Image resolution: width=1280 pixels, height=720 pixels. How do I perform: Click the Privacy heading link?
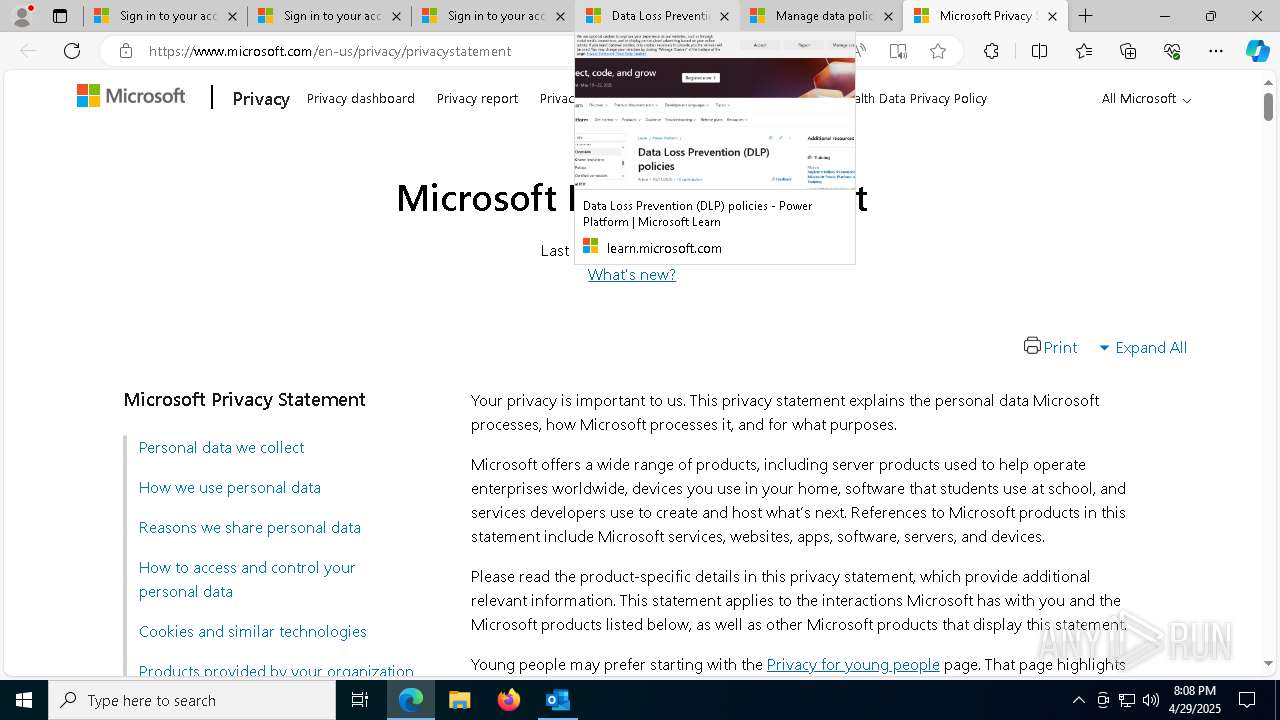261,98
